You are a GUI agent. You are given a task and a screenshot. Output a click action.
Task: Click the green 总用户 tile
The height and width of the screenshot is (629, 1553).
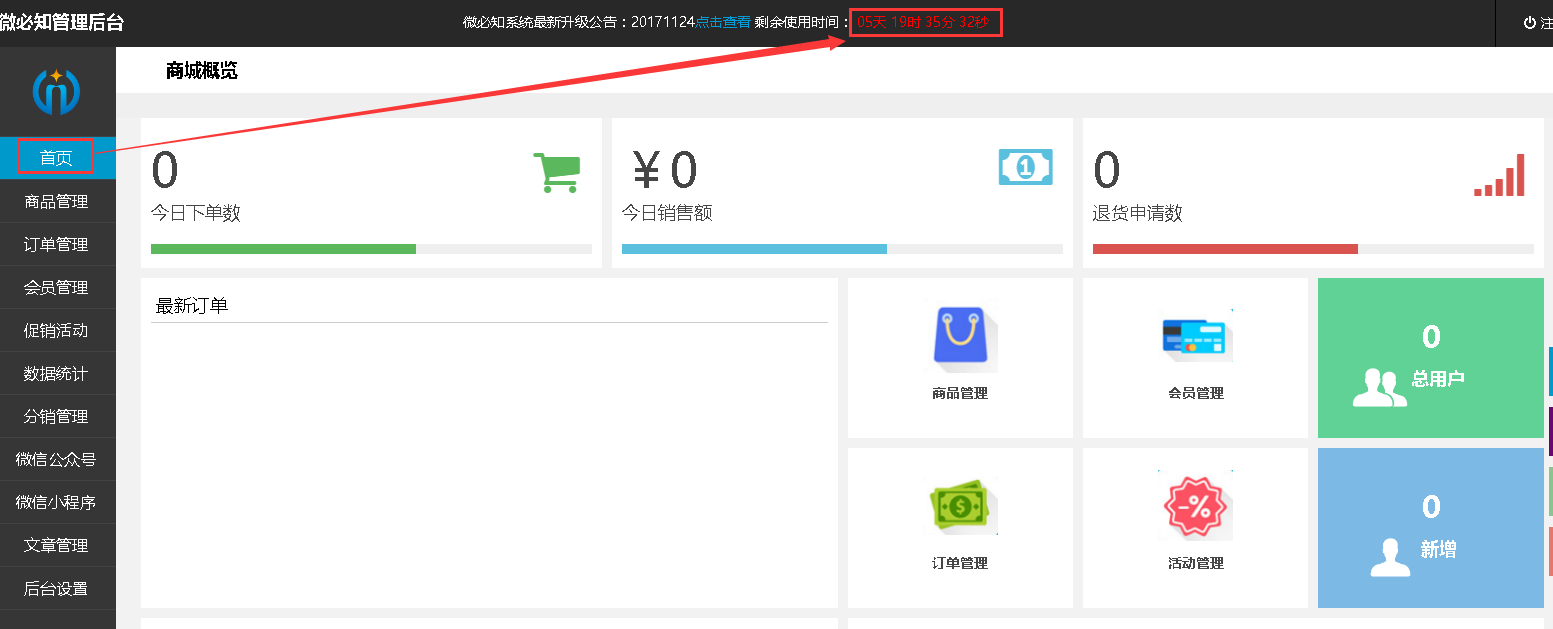tap(1430, 359)
